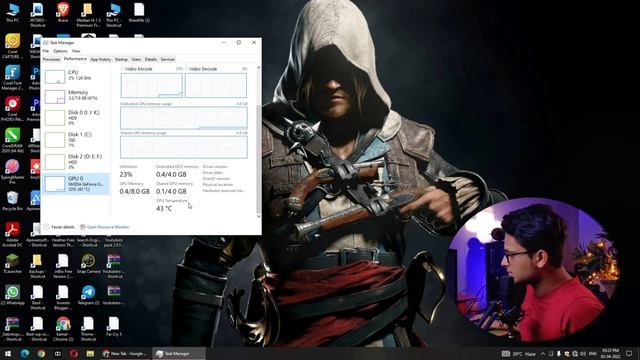Open the Far Cry 5 desktop file

coord(113,327)
